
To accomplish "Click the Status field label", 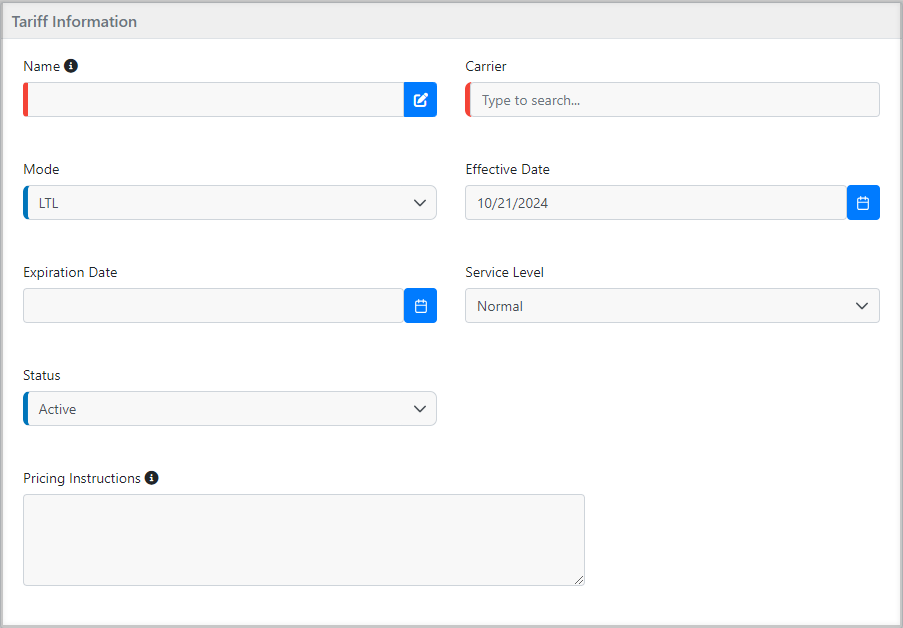I will (42, 375).
